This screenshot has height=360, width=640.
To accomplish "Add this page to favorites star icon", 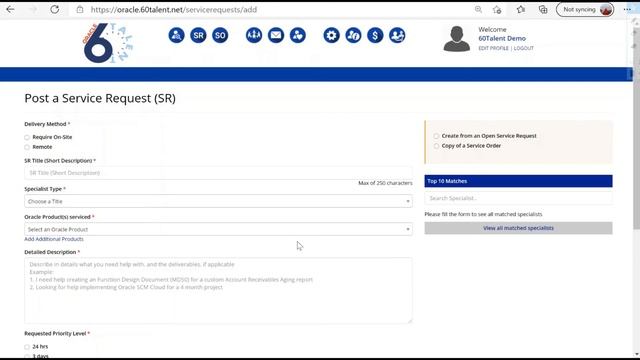I will tap(497, 9).
